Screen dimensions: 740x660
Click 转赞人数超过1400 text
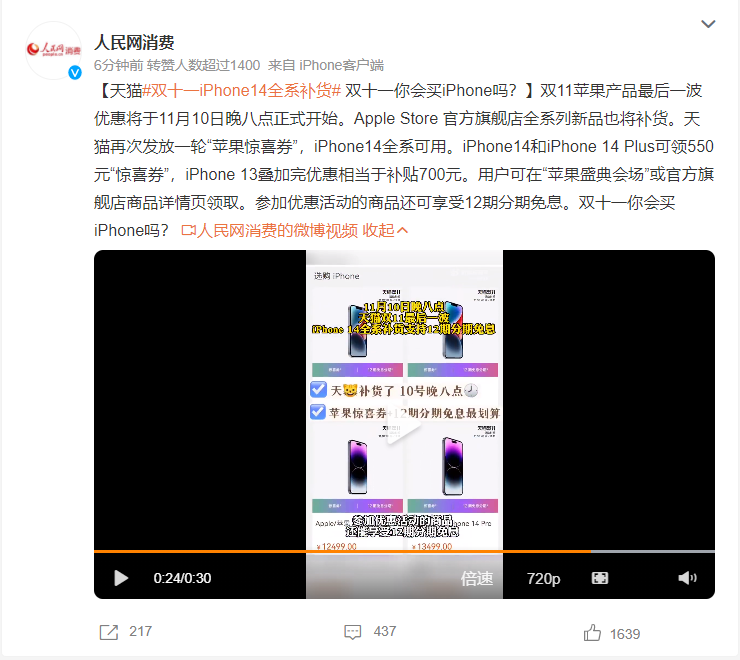[203, 65]
